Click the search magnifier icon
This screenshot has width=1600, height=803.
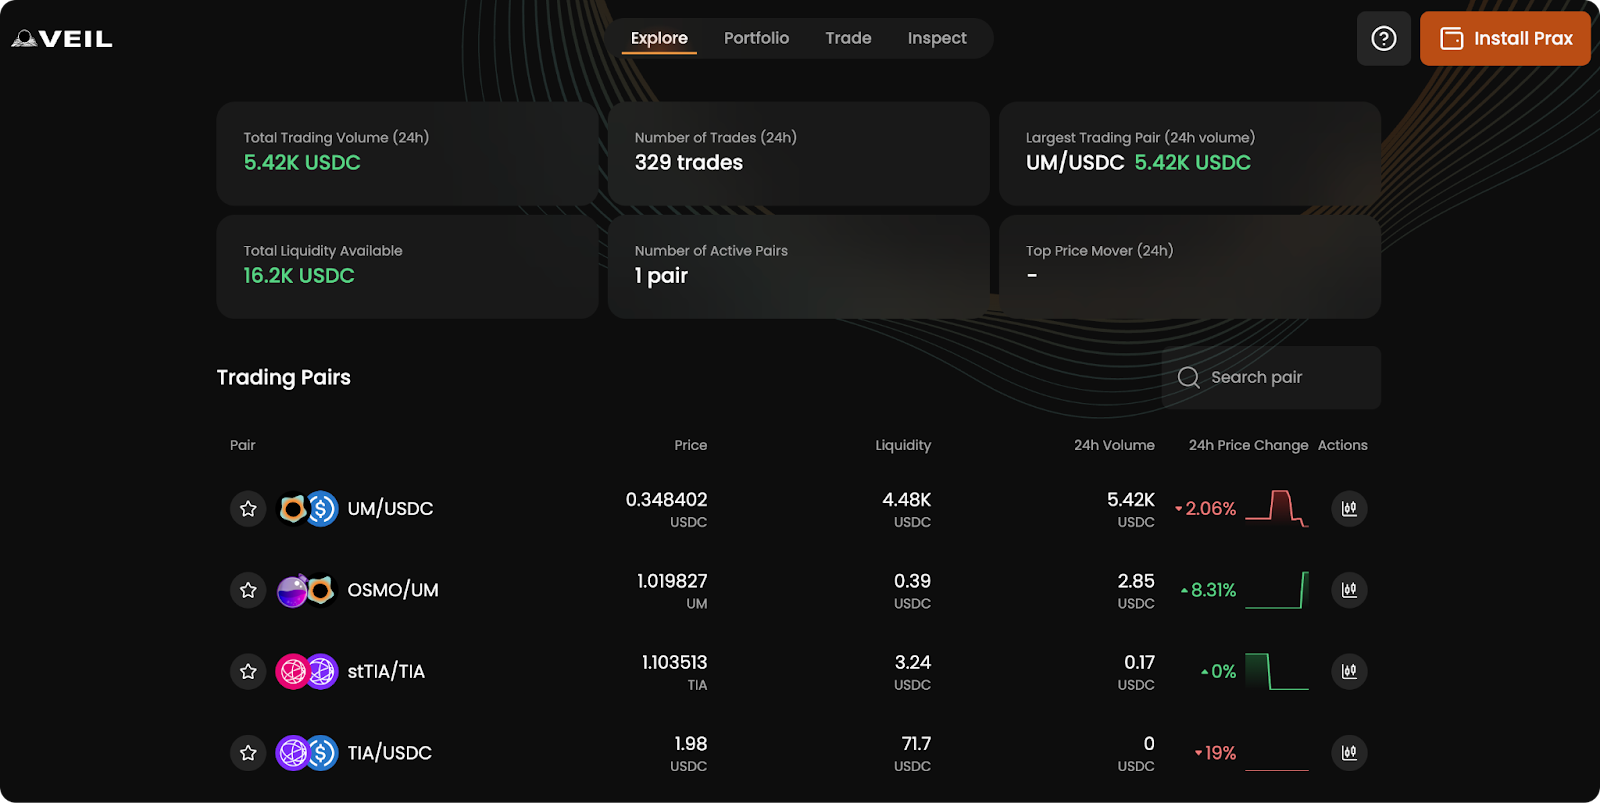tap(1188, 377)
